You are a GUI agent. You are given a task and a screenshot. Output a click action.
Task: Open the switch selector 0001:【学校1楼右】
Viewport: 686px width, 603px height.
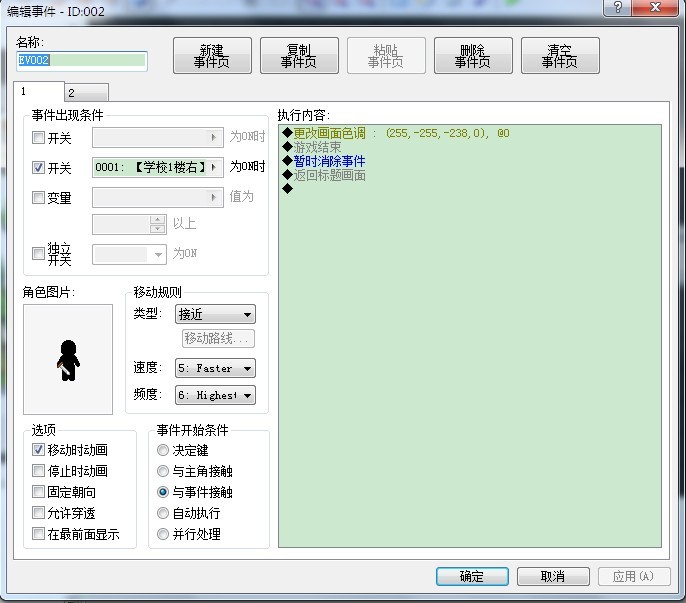click(x=158, y=167)
